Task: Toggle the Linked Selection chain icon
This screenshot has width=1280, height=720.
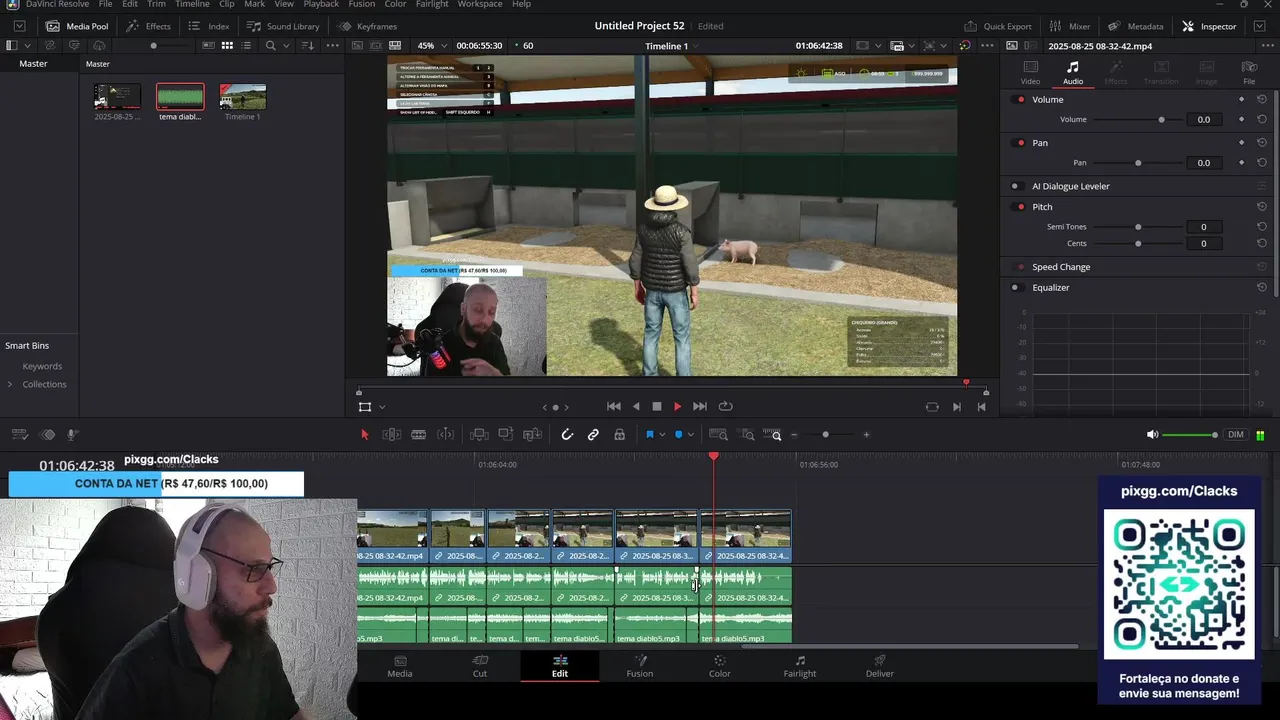Action: pos(593,435)
